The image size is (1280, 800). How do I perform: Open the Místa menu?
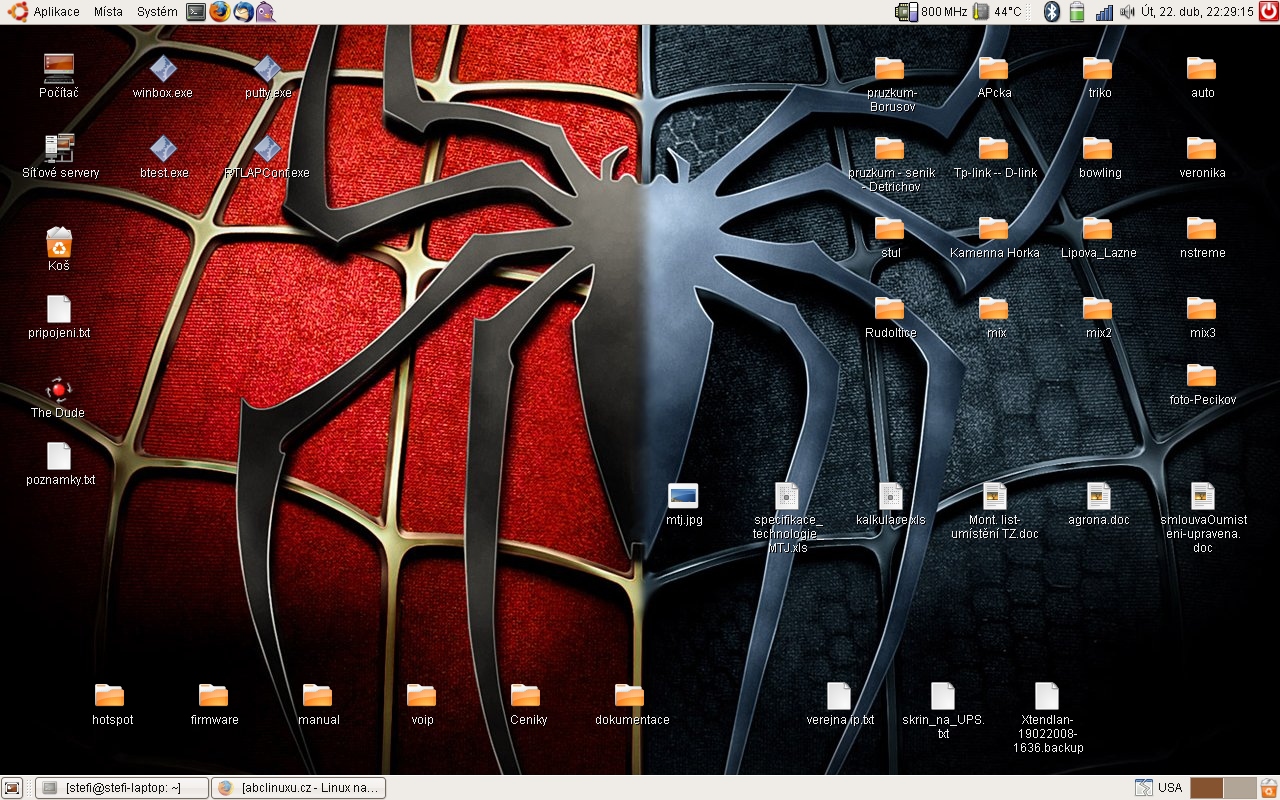point(108,12)
